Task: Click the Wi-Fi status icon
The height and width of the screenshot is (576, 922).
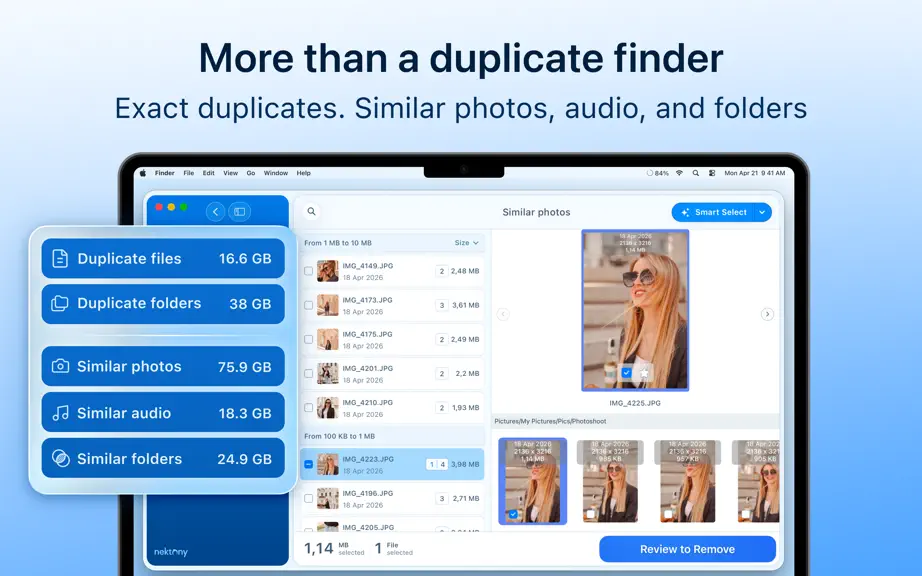Action: pos(680,173)
